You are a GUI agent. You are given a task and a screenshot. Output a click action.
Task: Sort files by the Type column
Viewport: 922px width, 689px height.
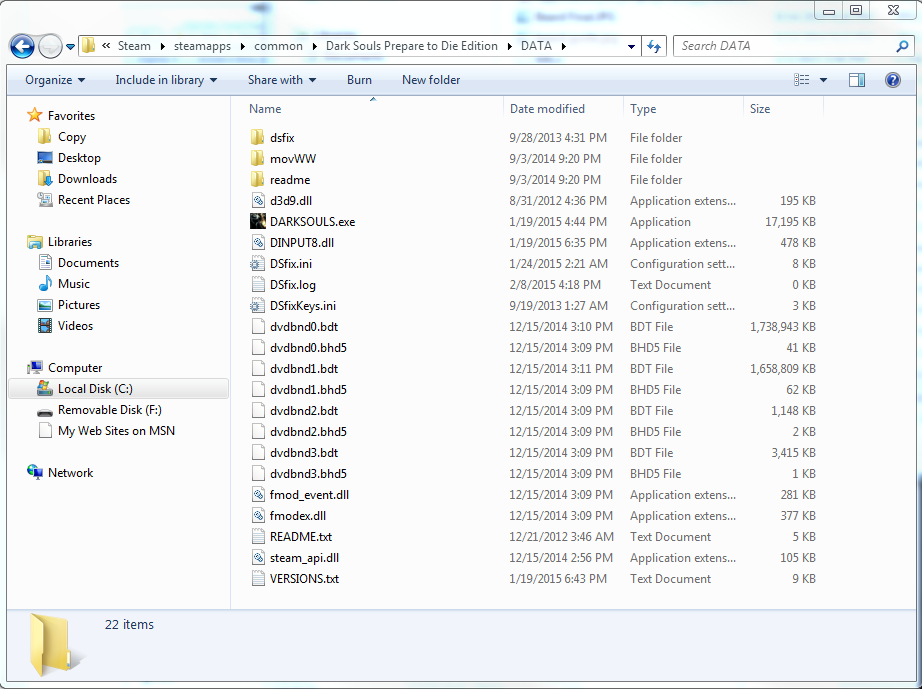coord(683,109)
